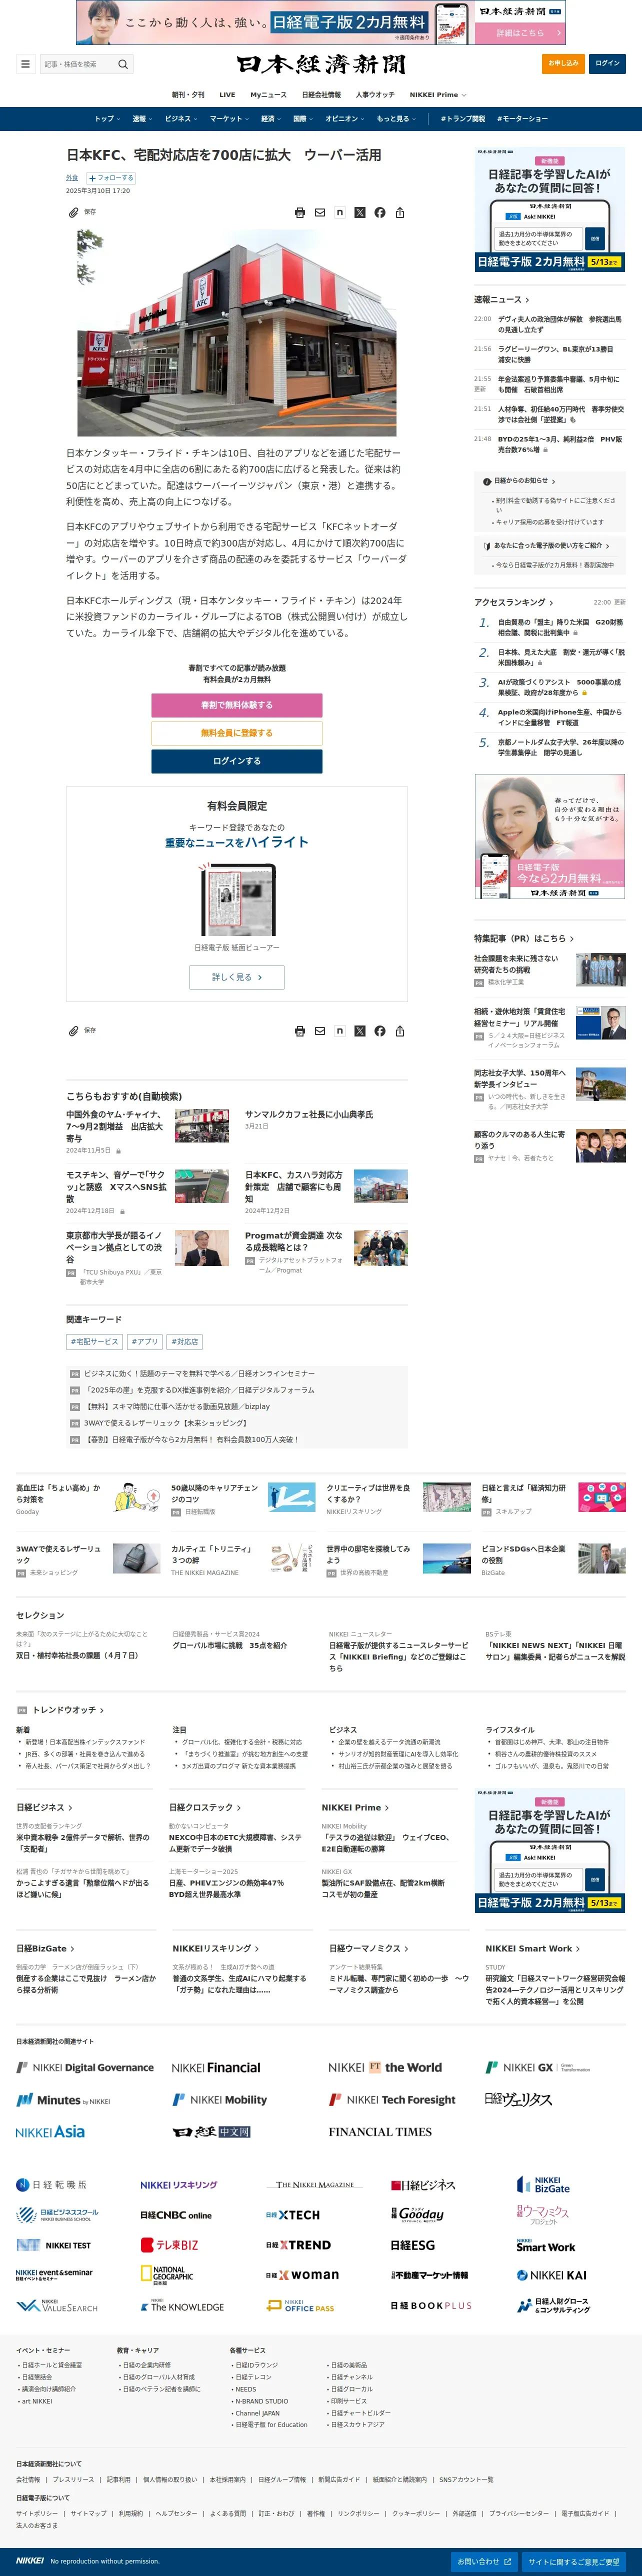The height and width of the screenshot is (2576, 642).
Task: Open the NIKKEI Digital Governance logo
Action: point(85,2068)
